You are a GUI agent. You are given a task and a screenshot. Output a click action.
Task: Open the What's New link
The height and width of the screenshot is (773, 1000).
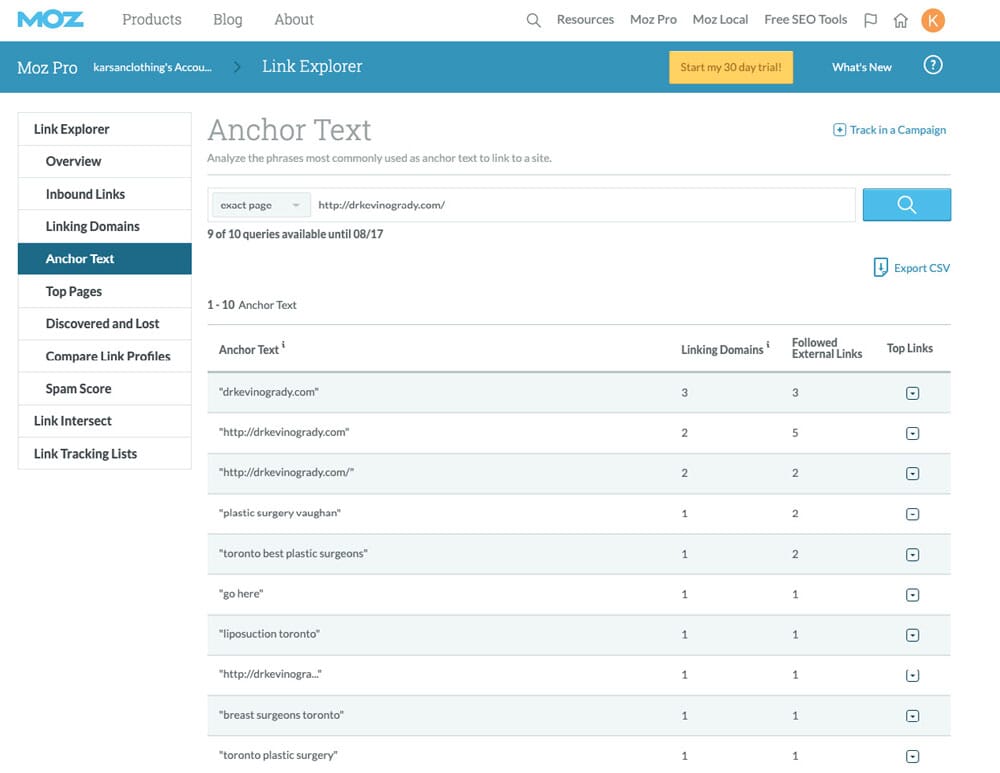click(862, 67)
